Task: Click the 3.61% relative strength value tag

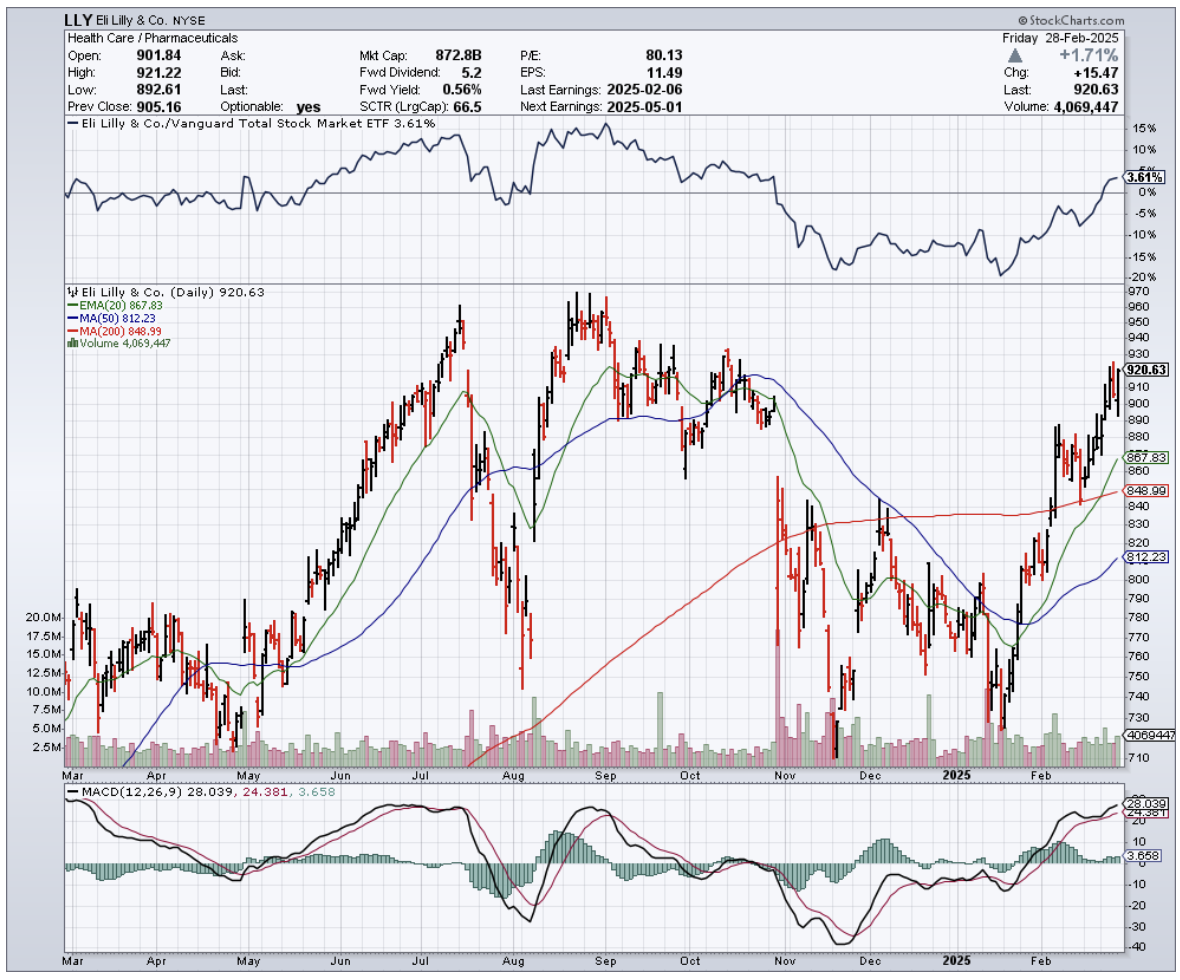Action: (x=1145, y=177)
